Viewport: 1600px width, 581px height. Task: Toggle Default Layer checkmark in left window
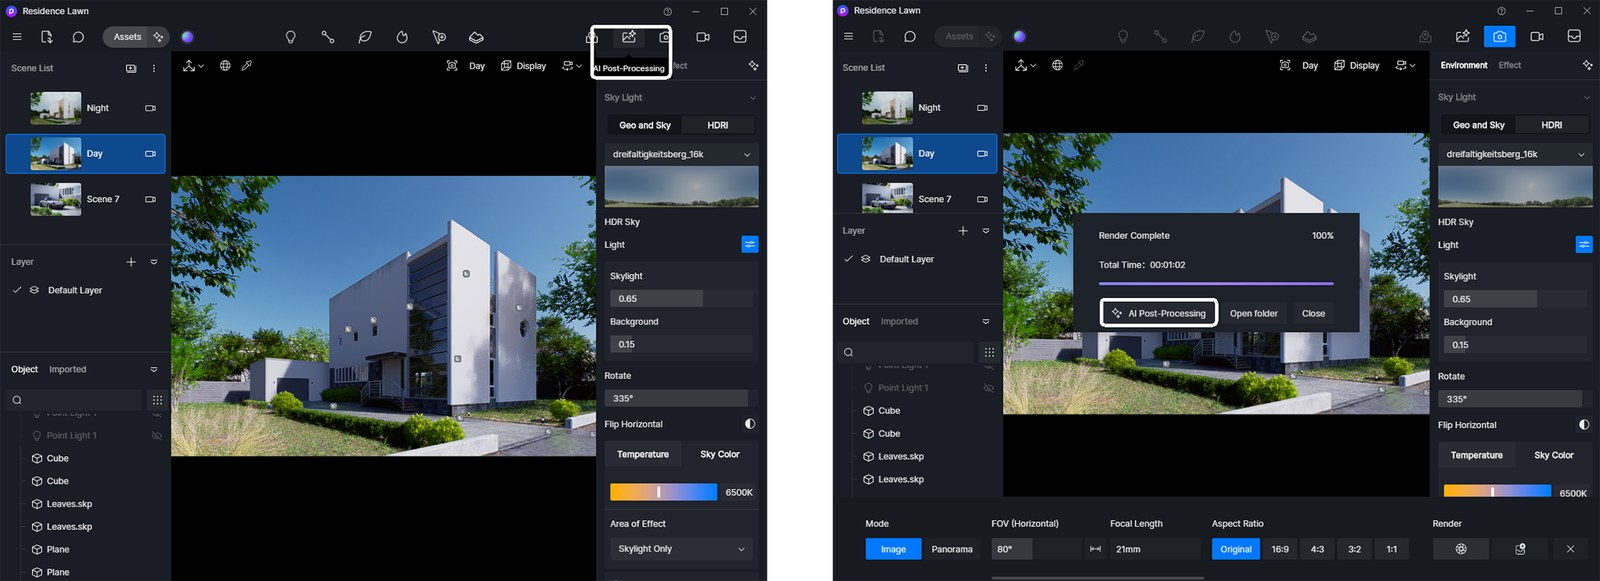click(17, 290)
